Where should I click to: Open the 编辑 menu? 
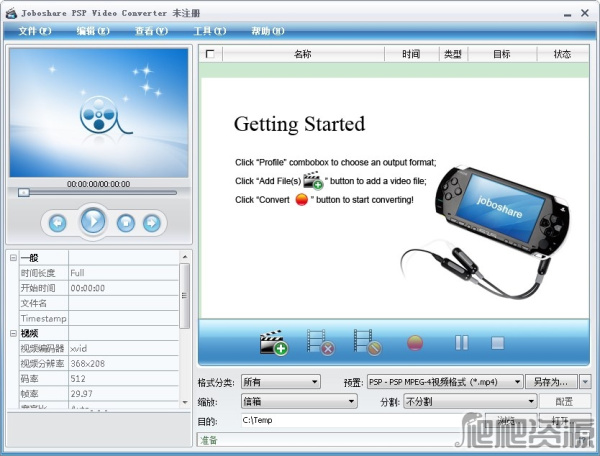pos(93,31)
